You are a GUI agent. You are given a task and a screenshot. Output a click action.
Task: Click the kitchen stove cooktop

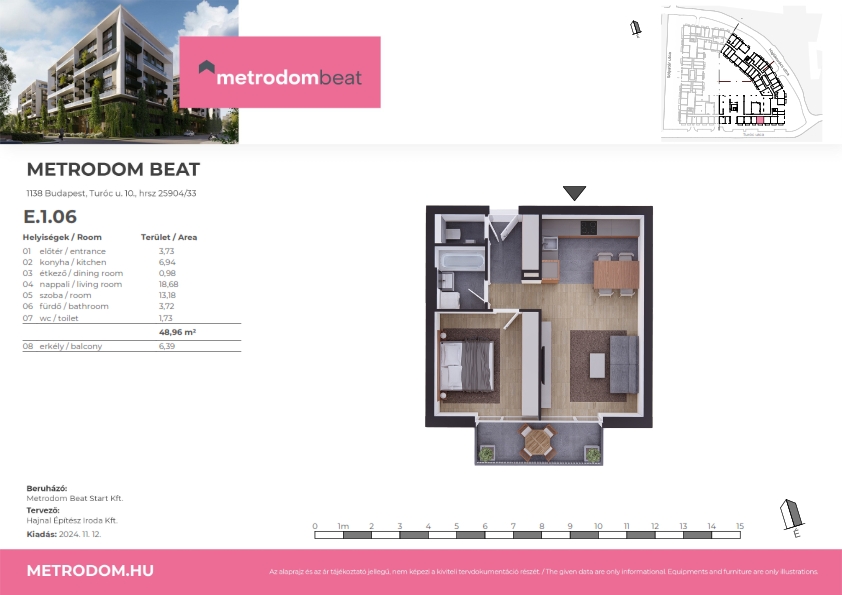(x=588, y=228)
